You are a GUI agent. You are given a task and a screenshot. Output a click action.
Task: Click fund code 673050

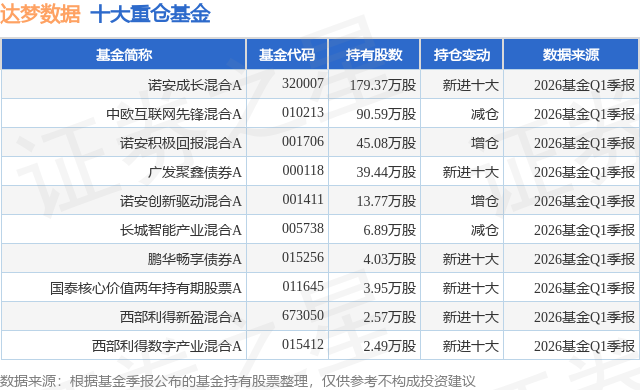click(x=303, y=315)
